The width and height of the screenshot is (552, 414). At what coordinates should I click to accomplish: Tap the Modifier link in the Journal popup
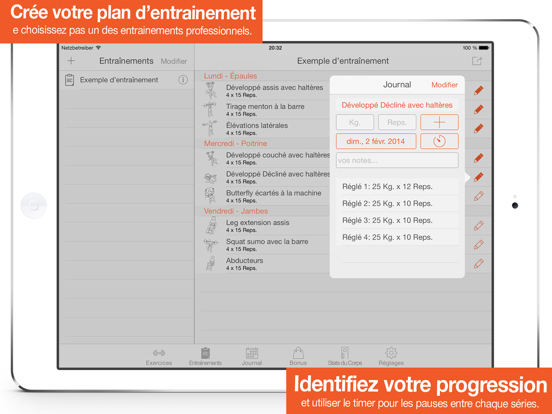pos(444,85)
